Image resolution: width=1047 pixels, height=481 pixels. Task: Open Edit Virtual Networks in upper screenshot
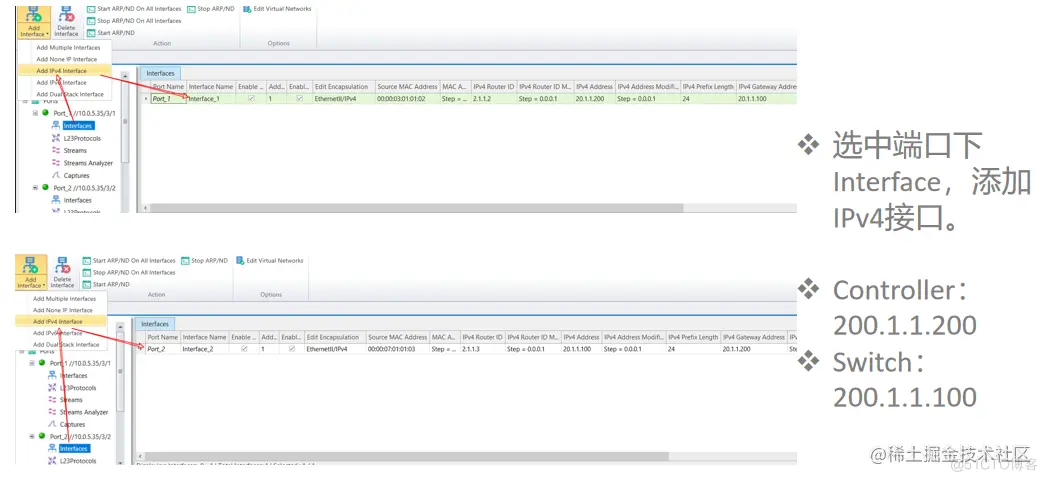pos(277,9)
